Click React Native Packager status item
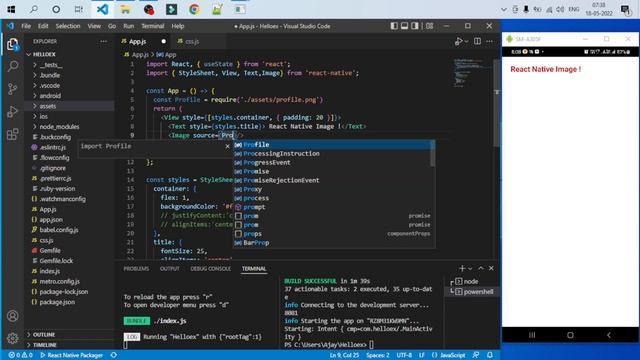 pos(71,355)
